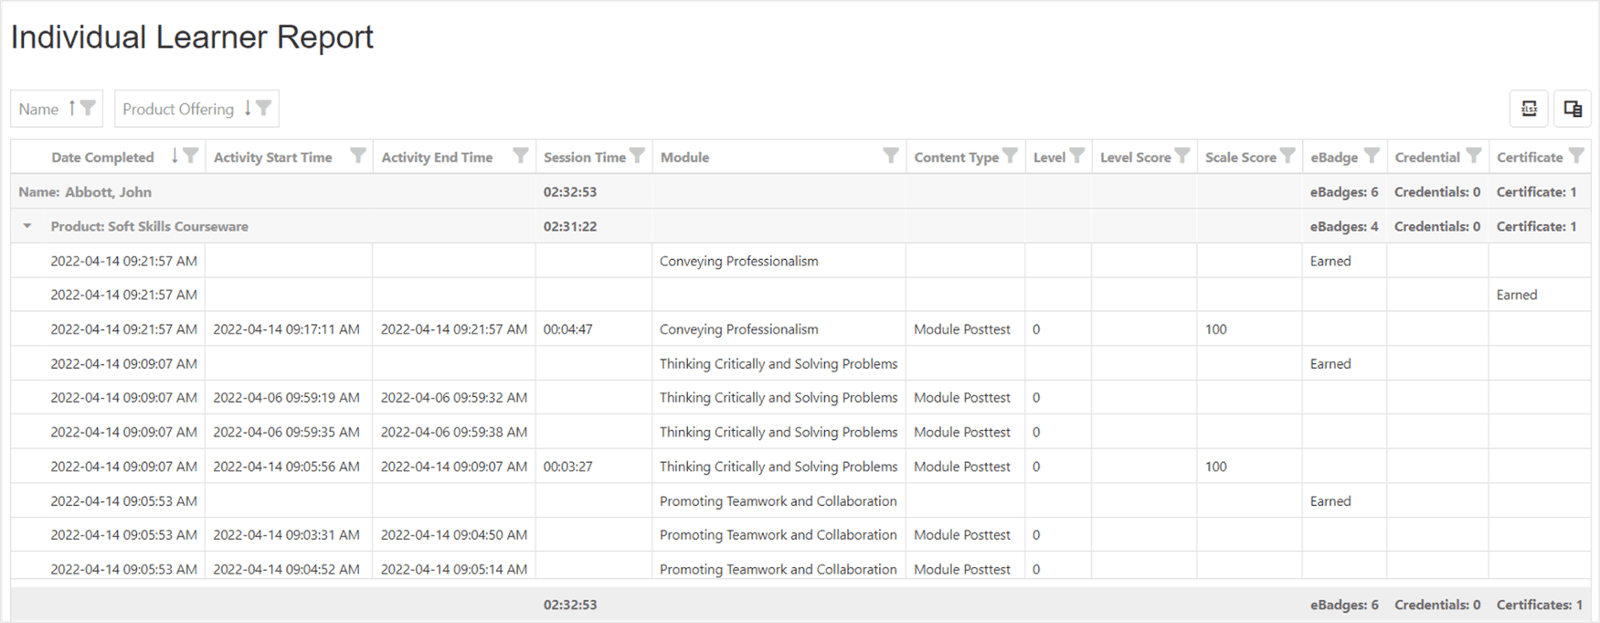Open Certificate column filter
Image resolution: width=1600 pixels, height=623 pixels.
(x=1577, y=156)
